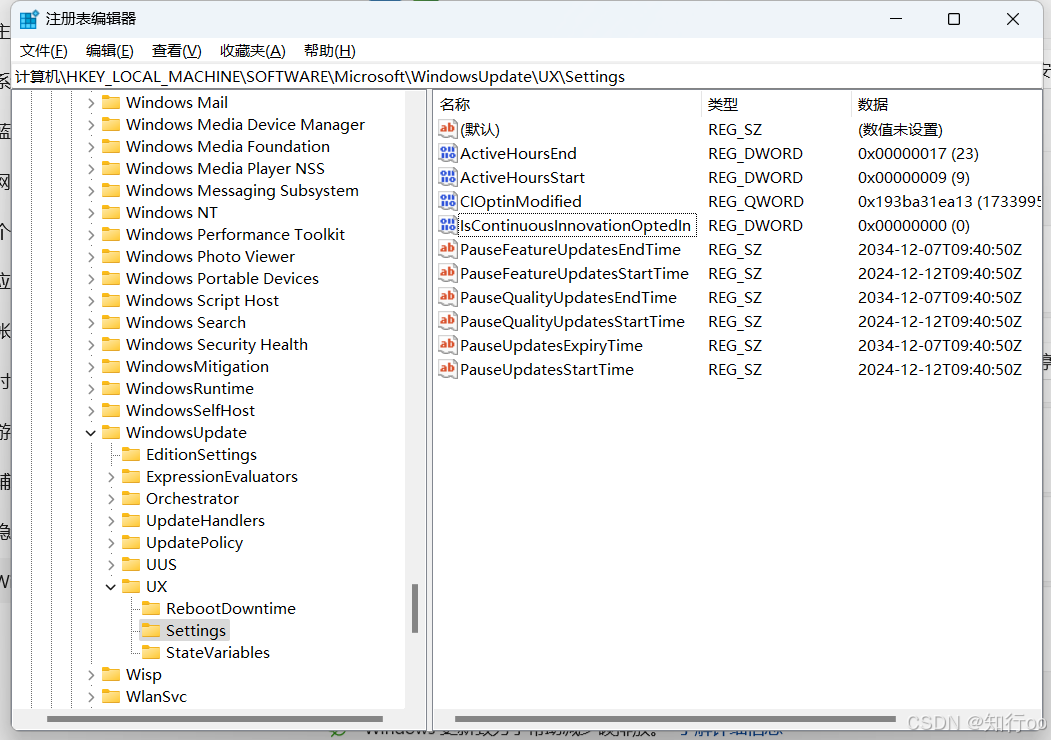The image size is (1051, 740).
Task: Select the PauseUpdatesExpiryTime value name
Action: click(x=551, y=346)
